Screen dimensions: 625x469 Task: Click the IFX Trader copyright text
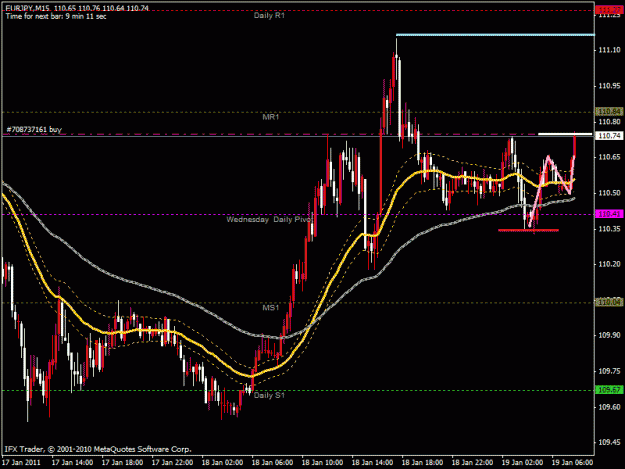click(98, 449)
